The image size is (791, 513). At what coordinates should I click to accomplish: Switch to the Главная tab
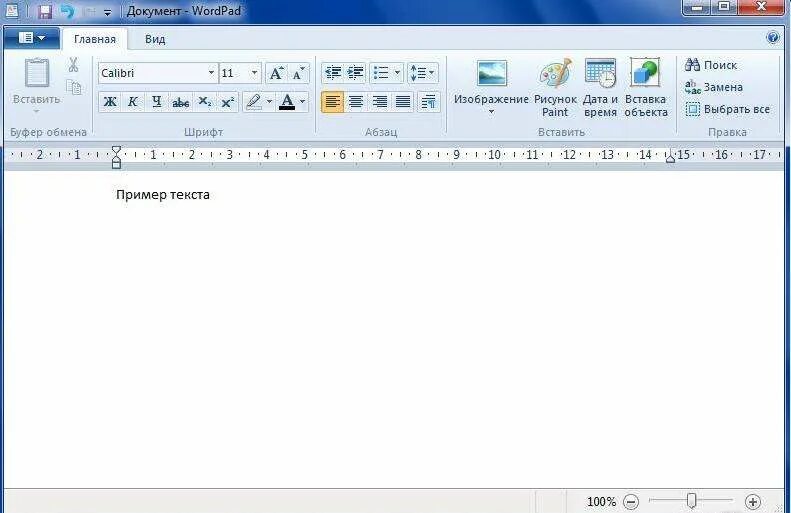pyautogui.click(x=95, y=39)
